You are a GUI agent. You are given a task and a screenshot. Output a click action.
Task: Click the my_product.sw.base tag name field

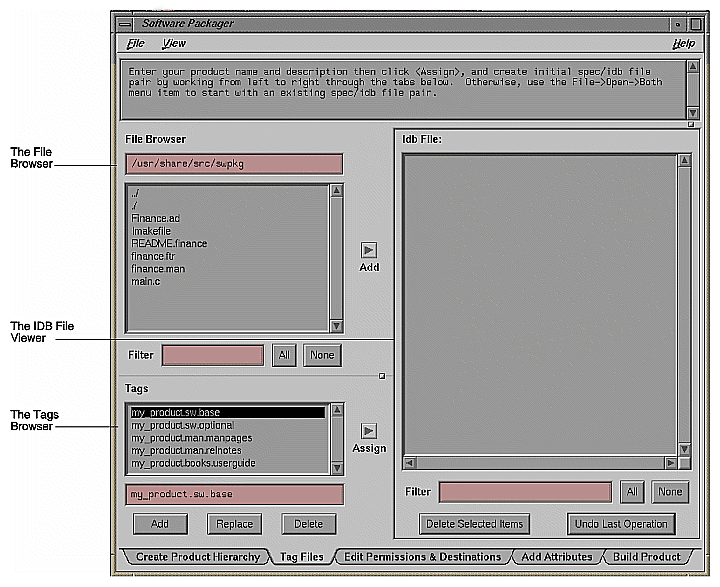pos(234,495)
